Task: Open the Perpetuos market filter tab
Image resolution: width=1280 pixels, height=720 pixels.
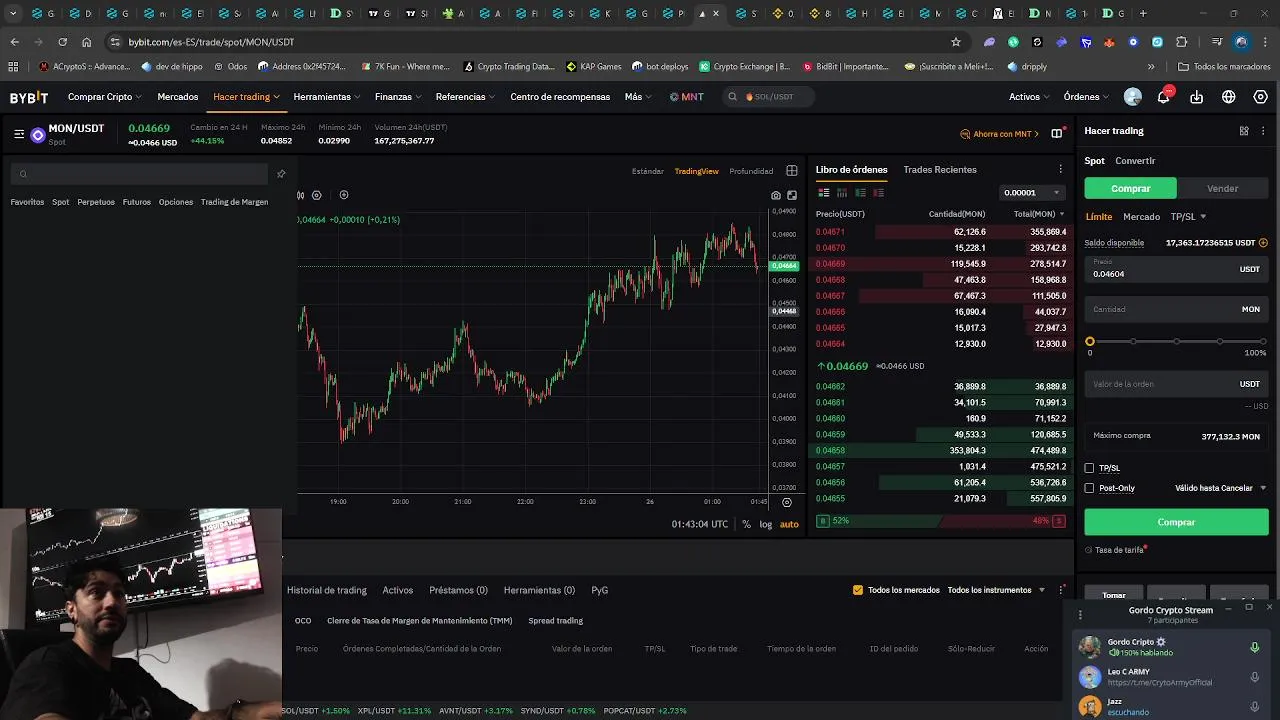Action: 96,202
